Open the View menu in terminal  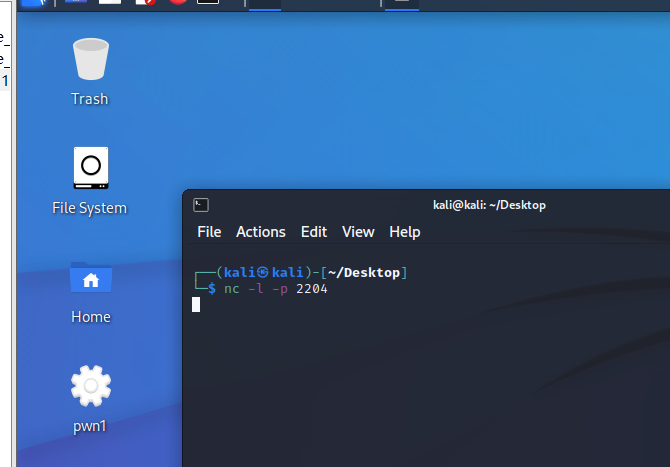[358, 232]
